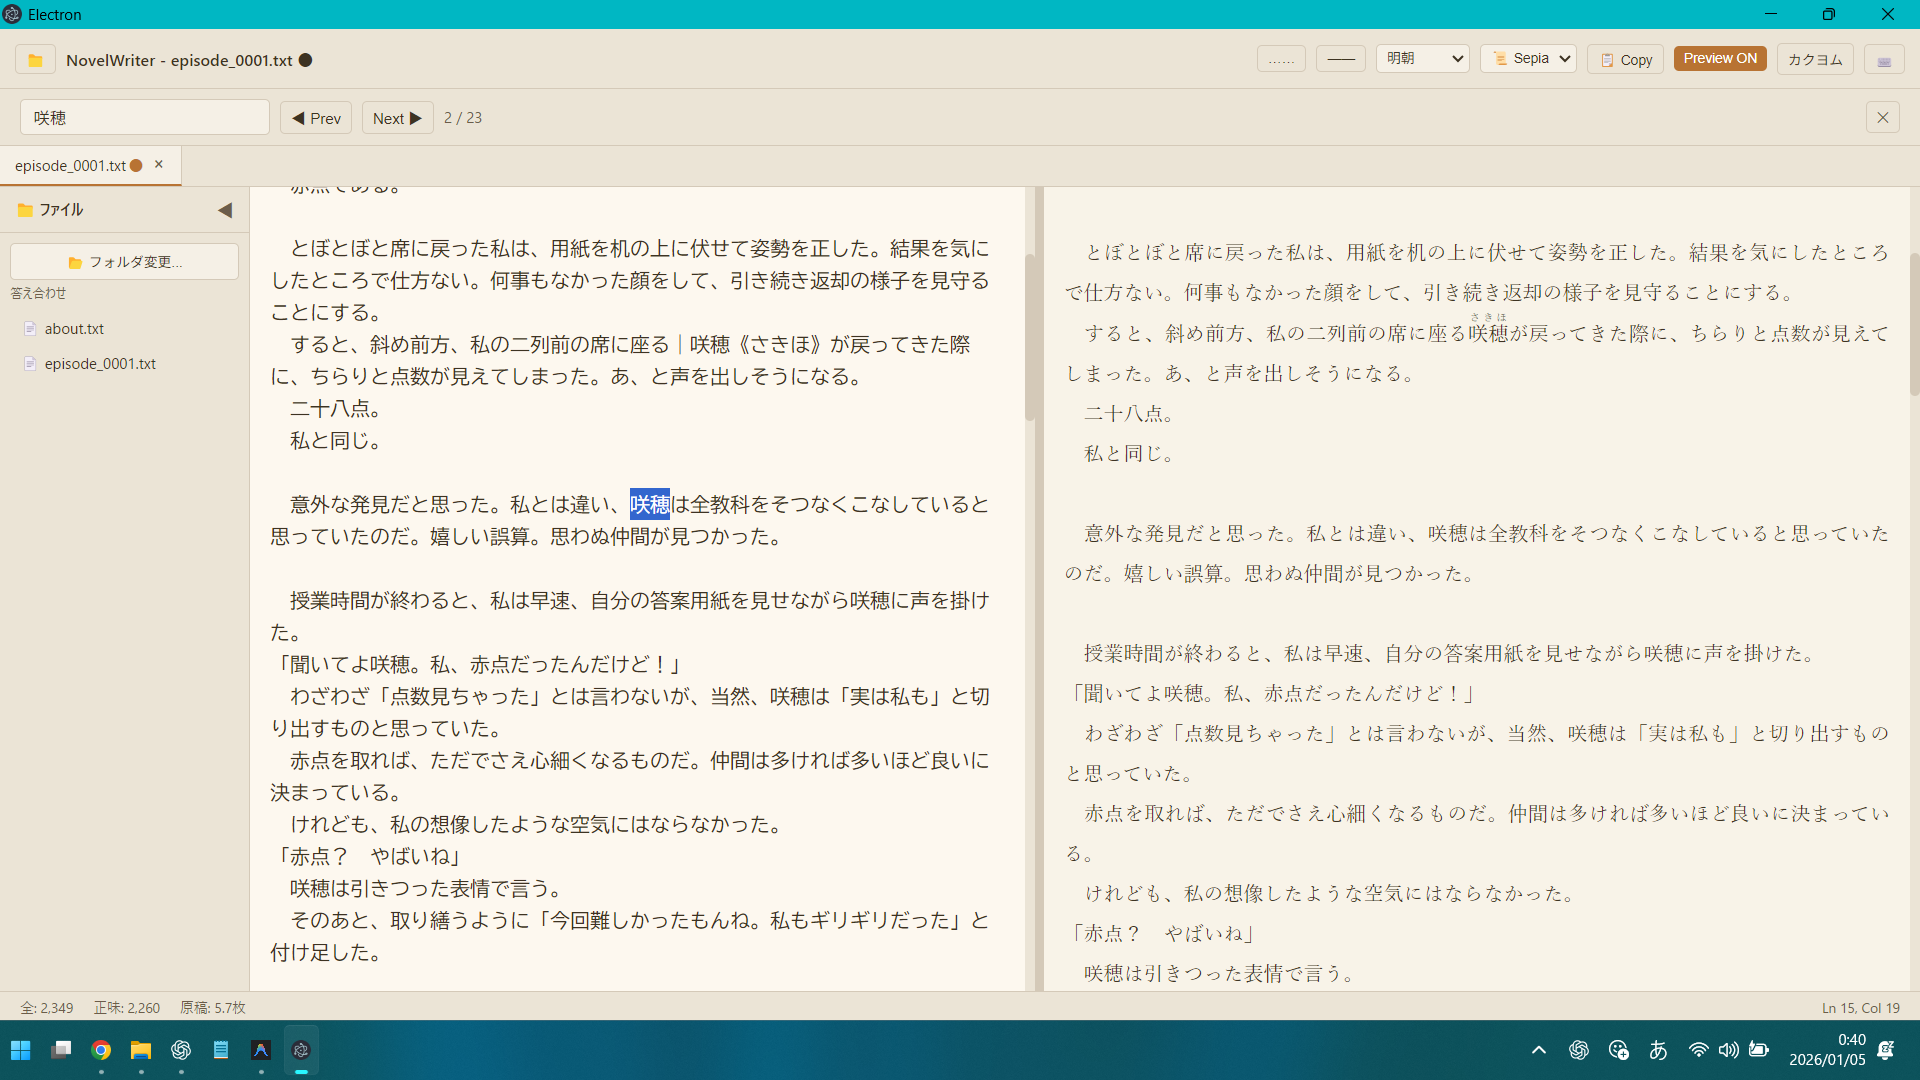Open the Sepia theme dropdown

pos(1529,59)
